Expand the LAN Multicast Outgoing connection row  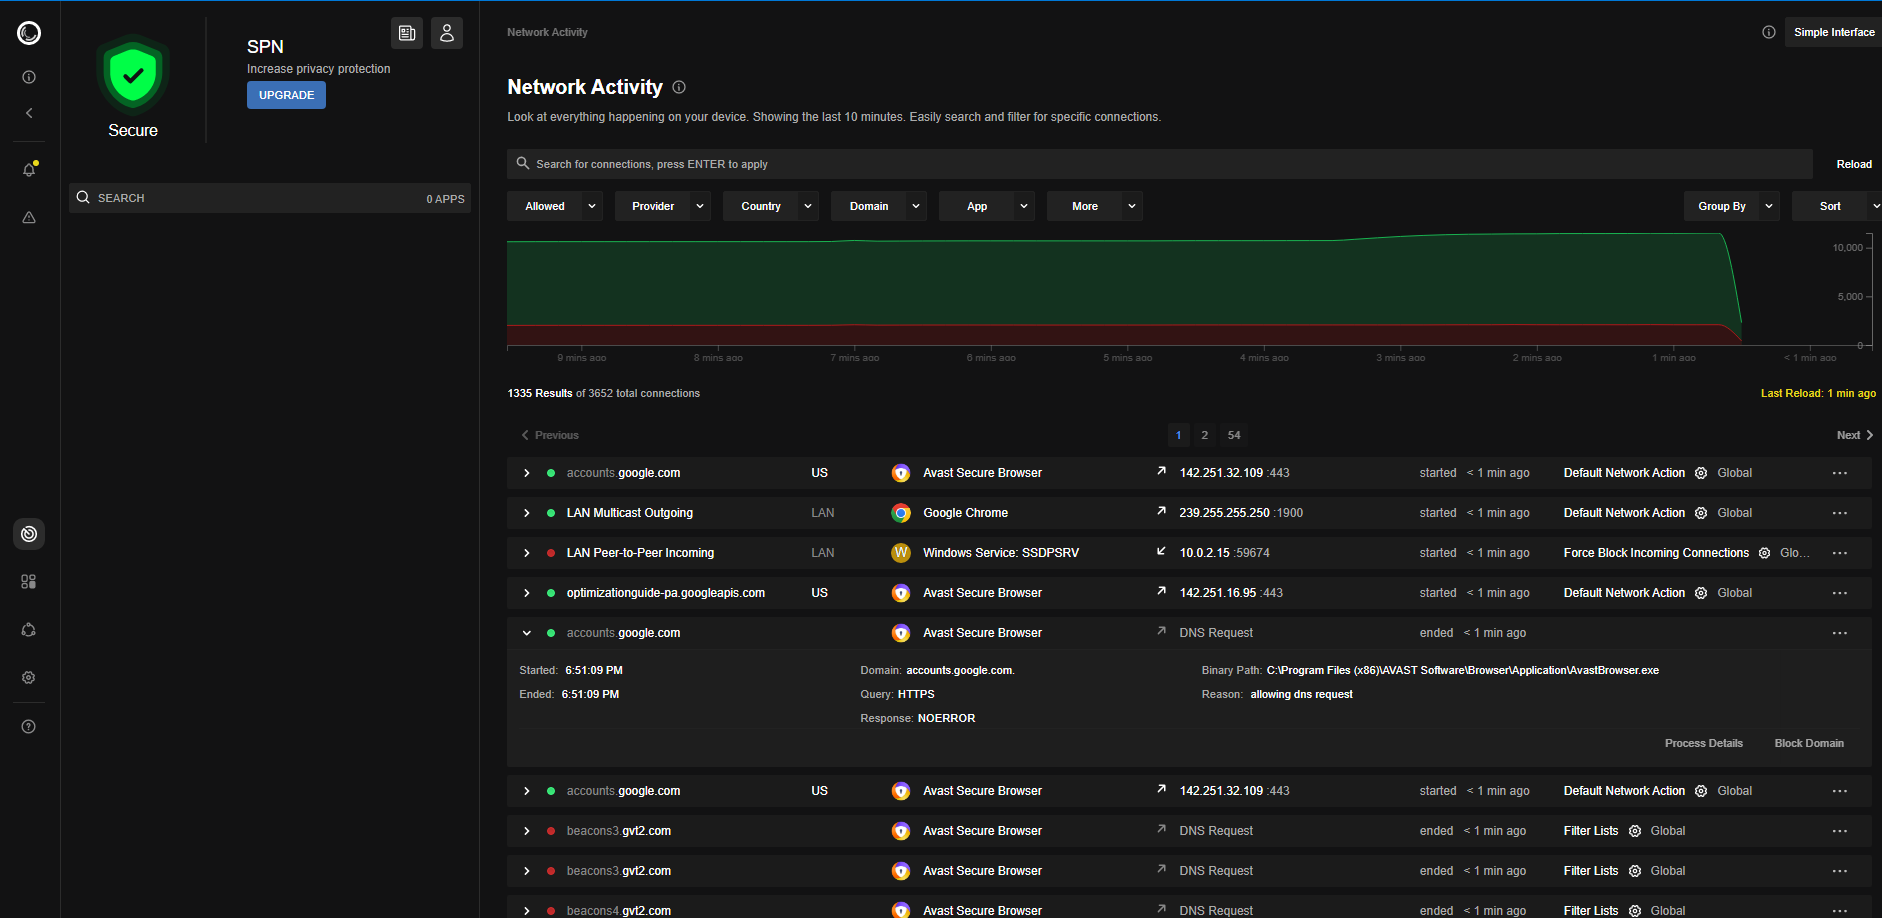(527, 513)
